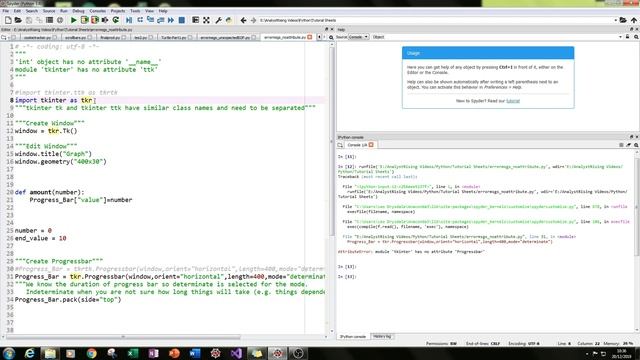Switch to the TurtlePart1.py editor tab
Screen dimensions: 640x360
pos(174,37)
